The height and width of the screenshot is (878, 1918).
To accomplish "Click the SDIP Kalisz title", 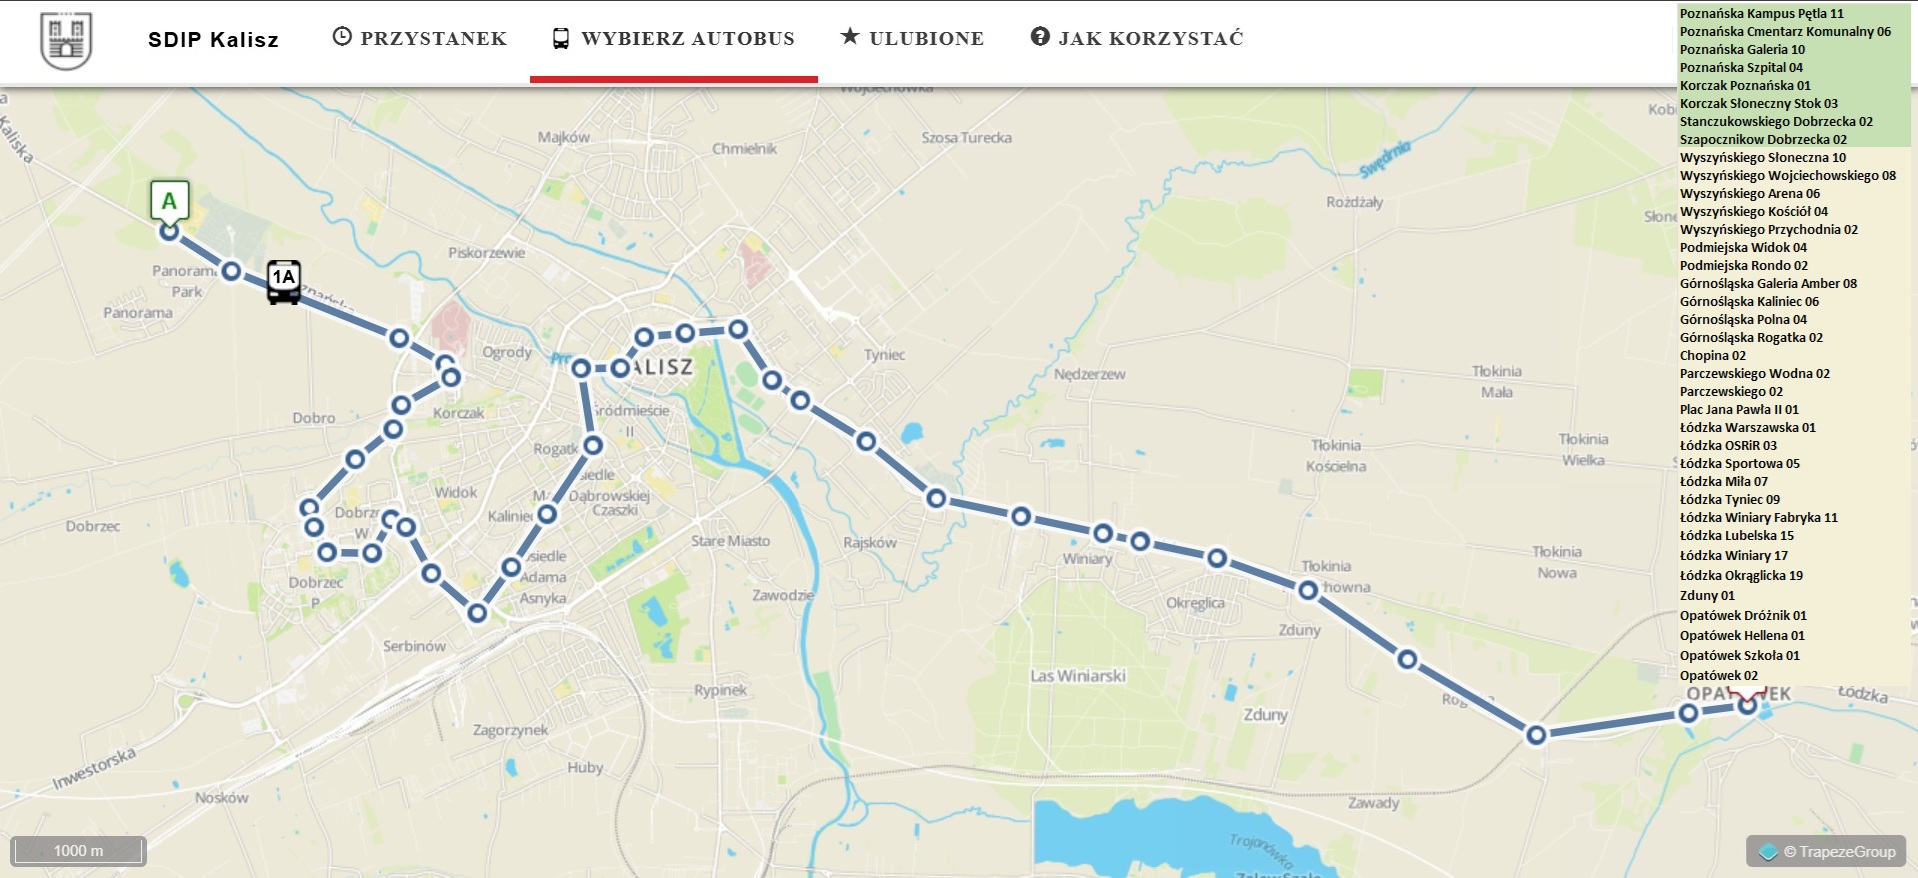I will coord(213,40).
